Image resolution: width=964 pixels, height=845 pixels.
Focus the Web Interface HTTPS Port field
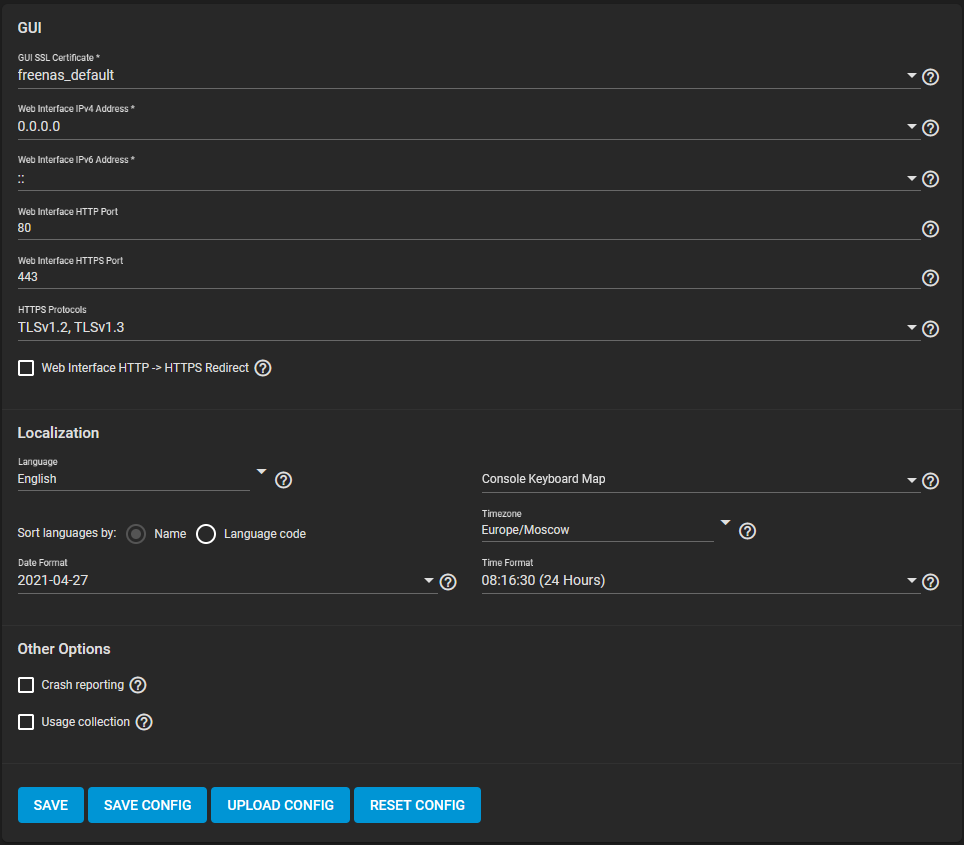coord(468,277)
